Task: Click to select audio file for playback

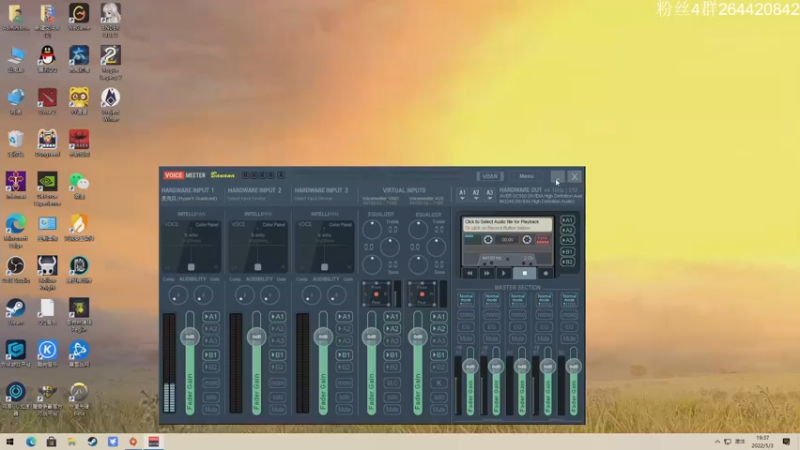Action: (507, 224)
